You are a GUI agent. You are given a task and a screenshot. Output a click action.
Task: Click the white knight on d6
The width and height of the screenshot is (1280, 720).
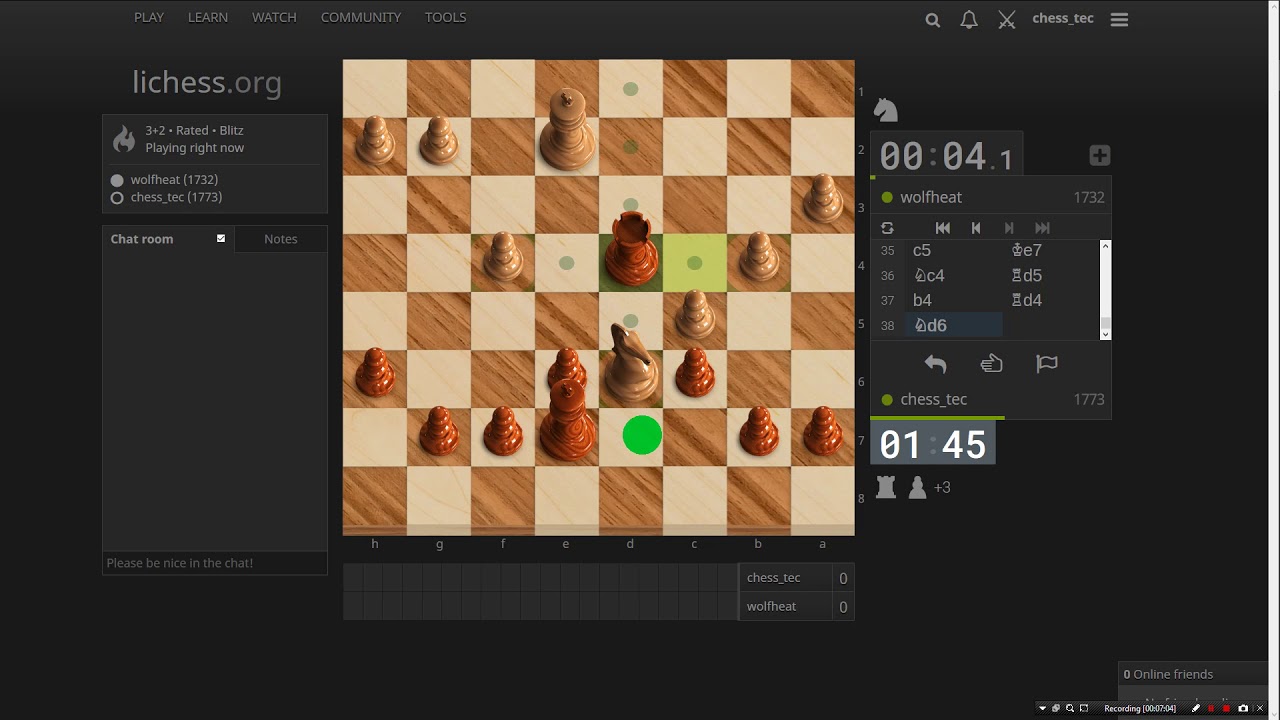tap(631, 364)
